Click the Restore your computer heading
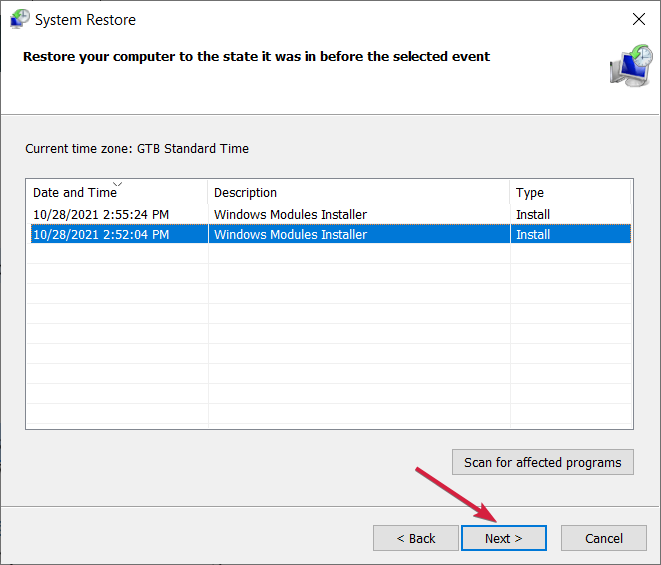The image size is (661, 565). pos(256,56)
